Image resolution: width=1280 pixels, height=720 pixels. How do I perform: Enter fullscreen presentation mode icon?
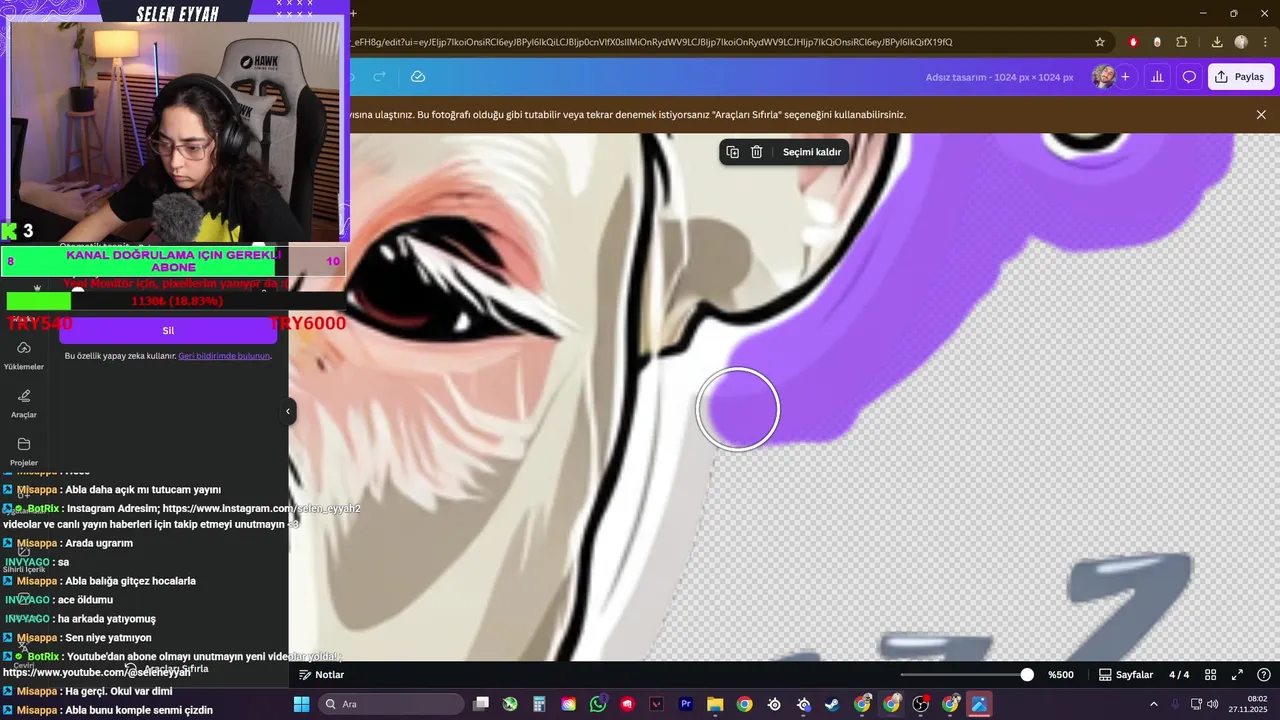pyautogui.click(x=1237, y=675)
